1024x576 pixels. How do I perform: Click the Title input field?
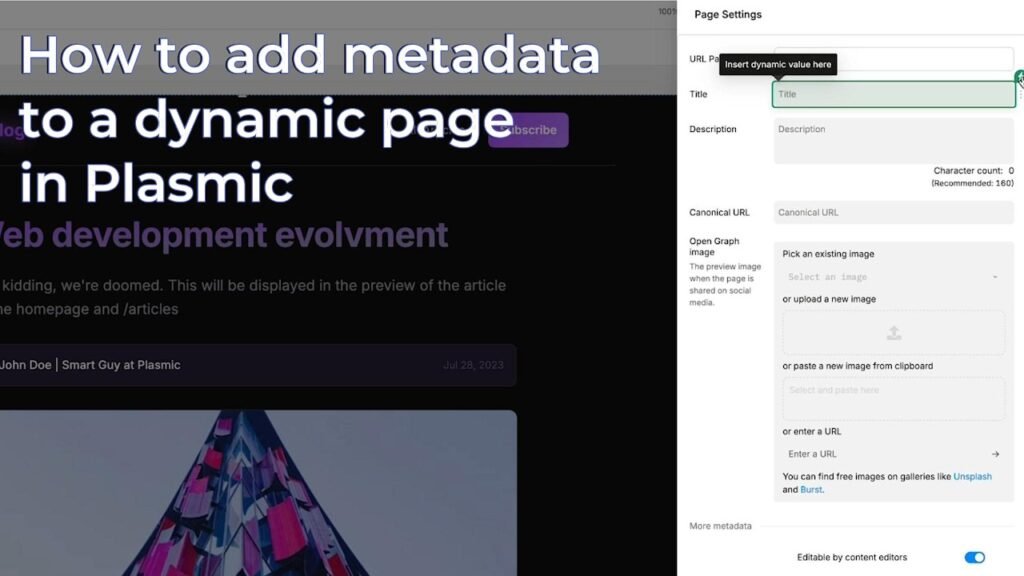click(893, 94)
